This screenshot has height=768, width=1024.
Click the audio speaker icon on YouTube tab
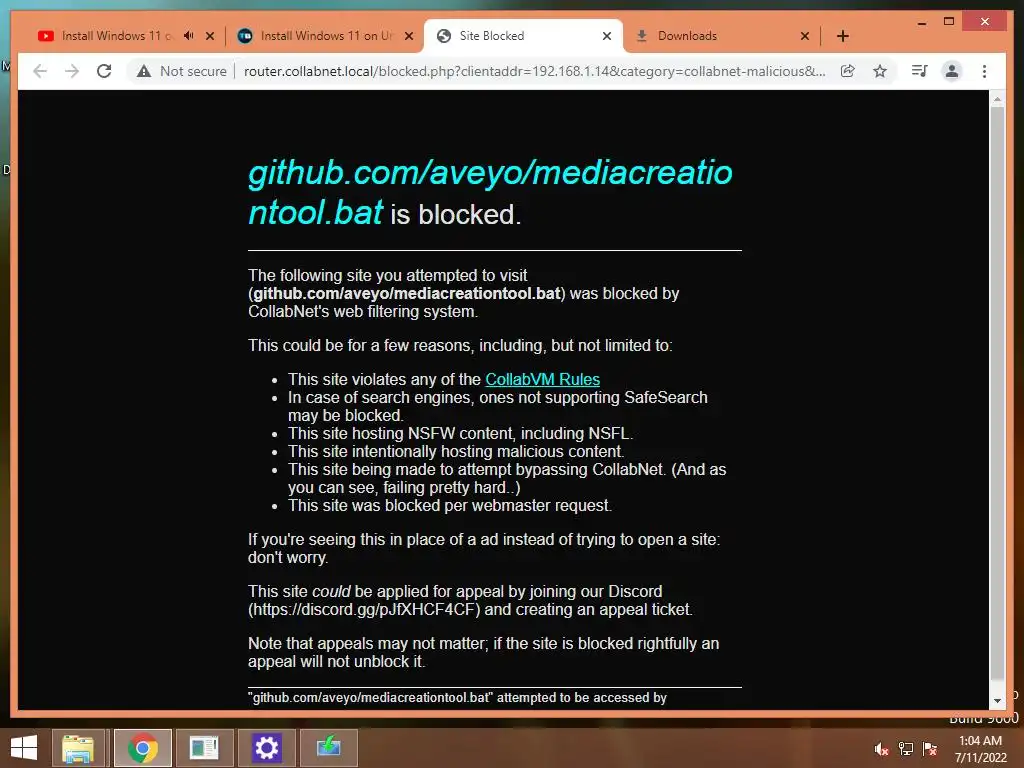coord(189,36)
